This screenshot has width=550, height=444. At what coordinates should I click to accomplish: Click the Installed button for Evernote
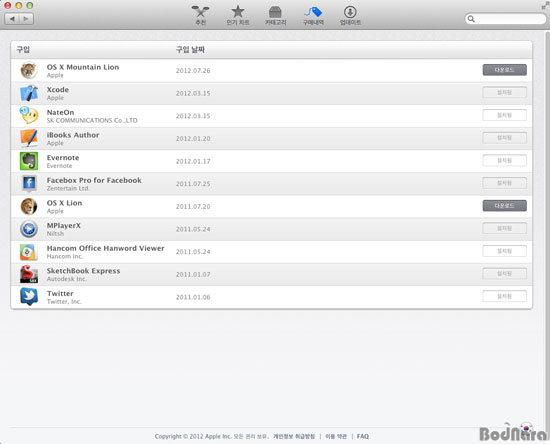point(504,160)
